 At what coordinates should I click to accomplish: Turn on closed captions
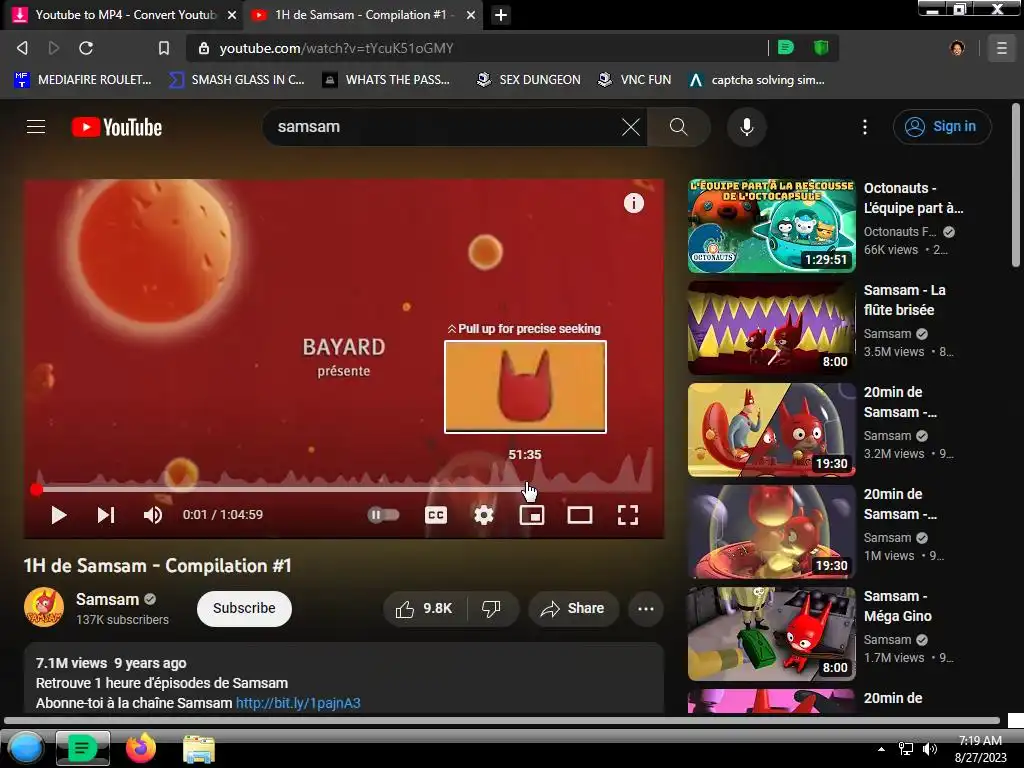[436, 515]
